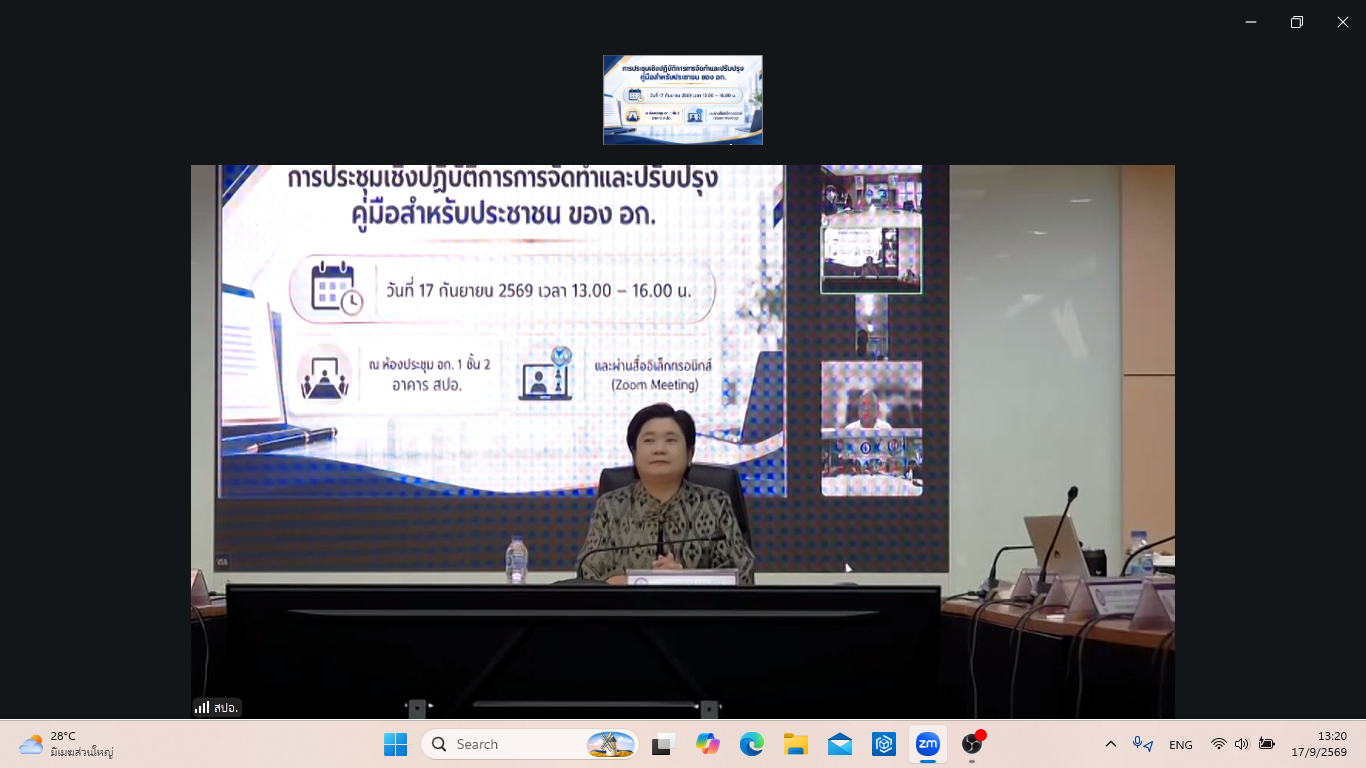Click the microphone and location tray icon

point(1142,744)
